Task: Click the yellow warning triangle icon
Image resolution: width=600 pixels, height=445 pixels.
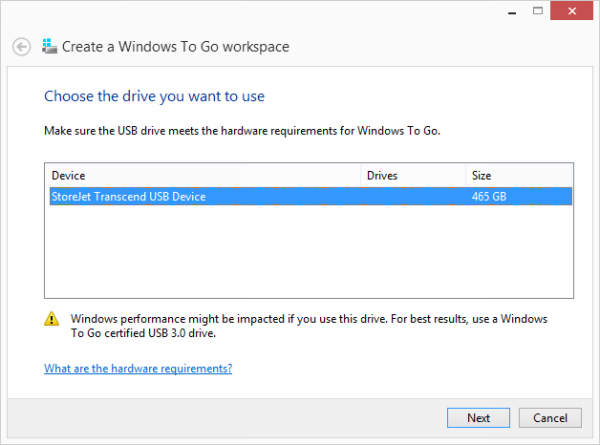Action: pos(51,320)
